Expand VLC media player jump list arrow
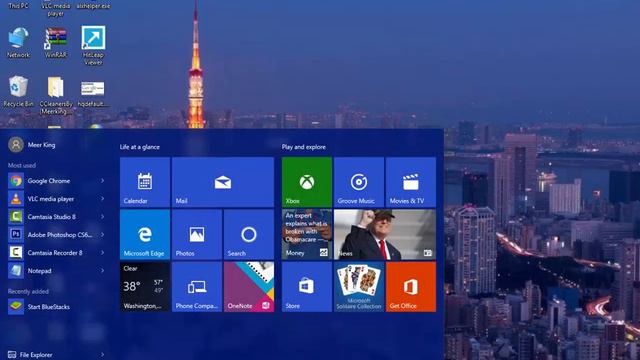640x360 pixels. [102, 199]
